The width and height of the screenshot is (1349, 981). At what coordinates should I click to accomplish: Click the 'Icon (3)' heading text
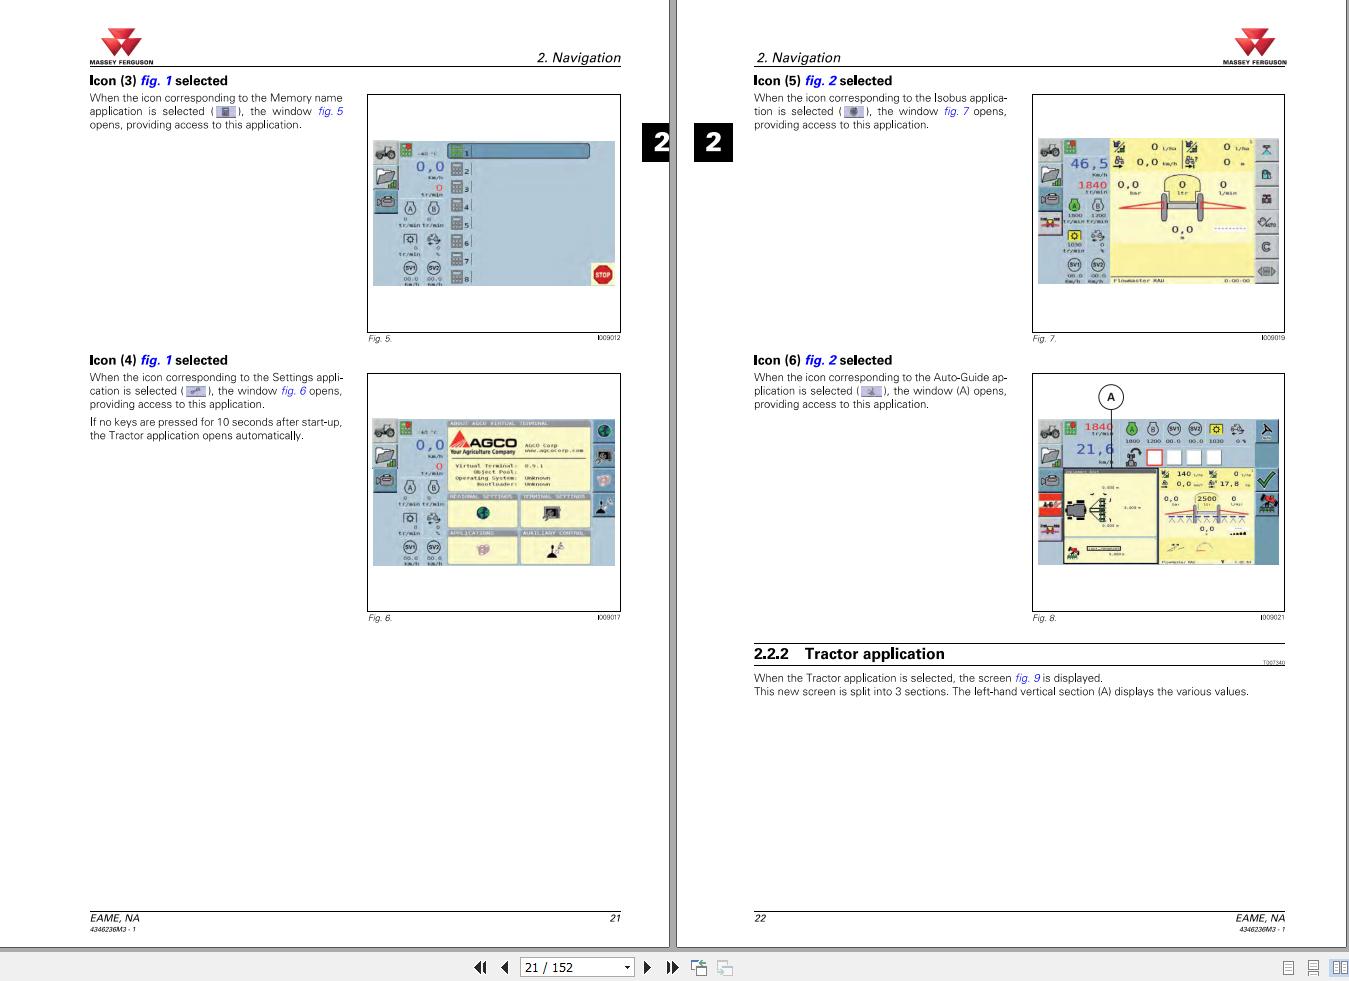click(x=113, y=81)
